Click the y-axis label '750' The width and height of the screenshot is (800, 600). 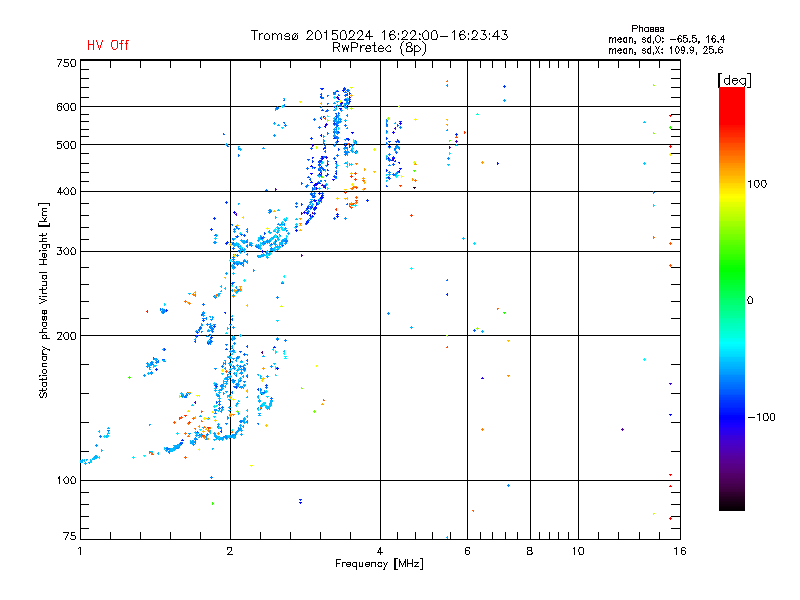(x=66, y=63)
